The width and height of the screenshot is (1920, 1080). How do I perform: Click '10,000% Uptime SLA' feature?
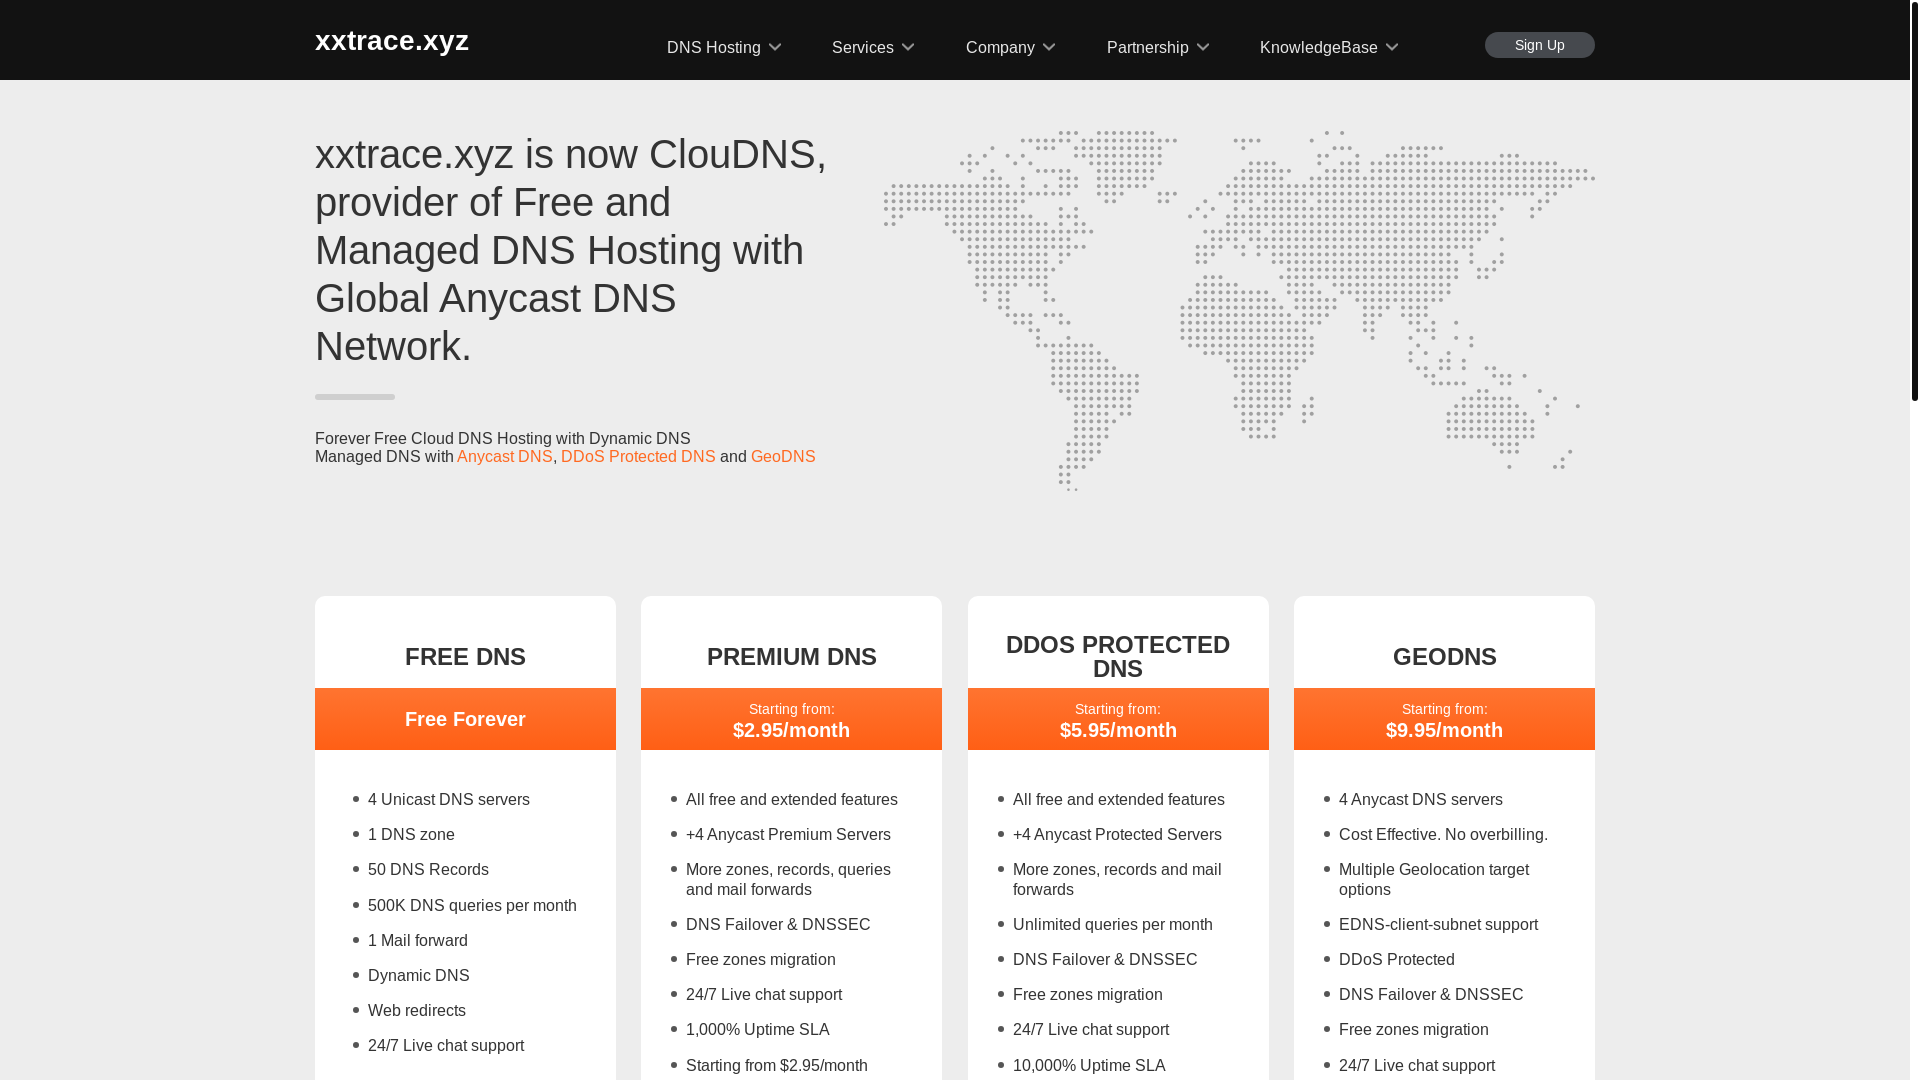[1088, 1065]
